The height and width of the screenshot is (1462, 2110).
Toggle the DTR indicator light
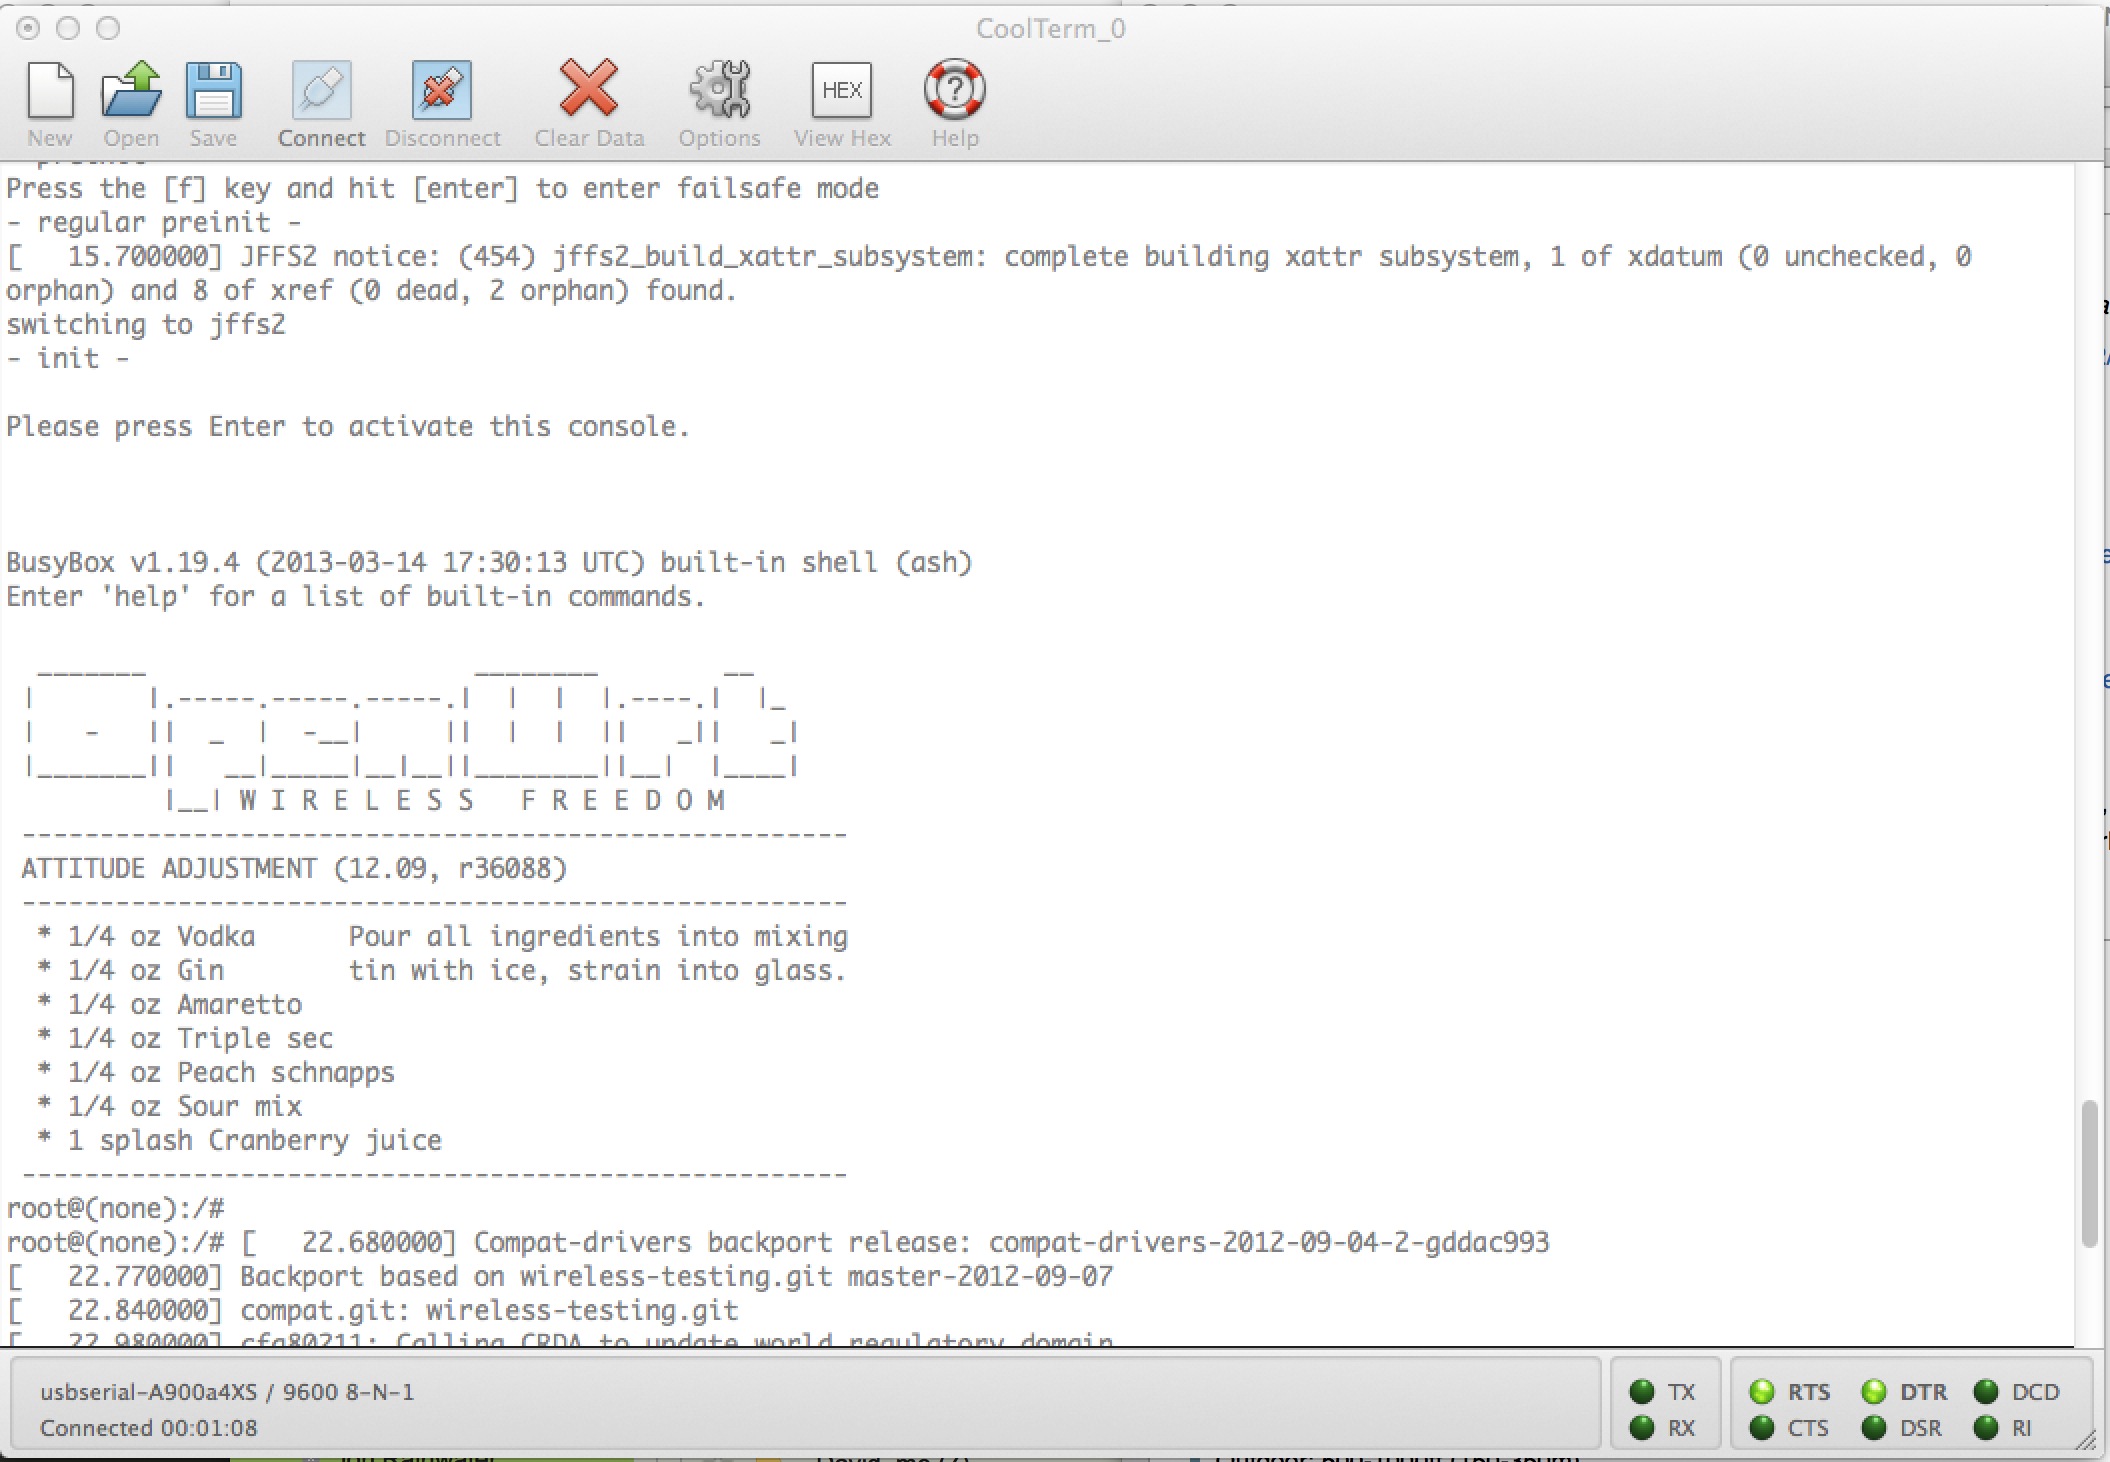[1874, 1392]
